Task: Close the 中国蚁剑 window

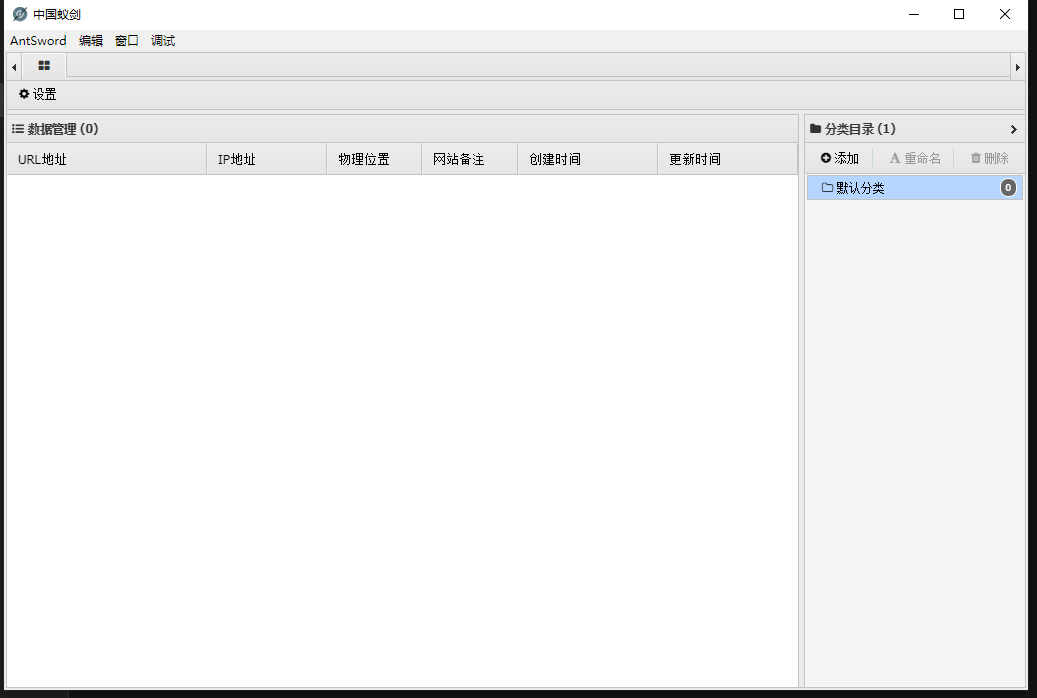Action: point(1005,14)
